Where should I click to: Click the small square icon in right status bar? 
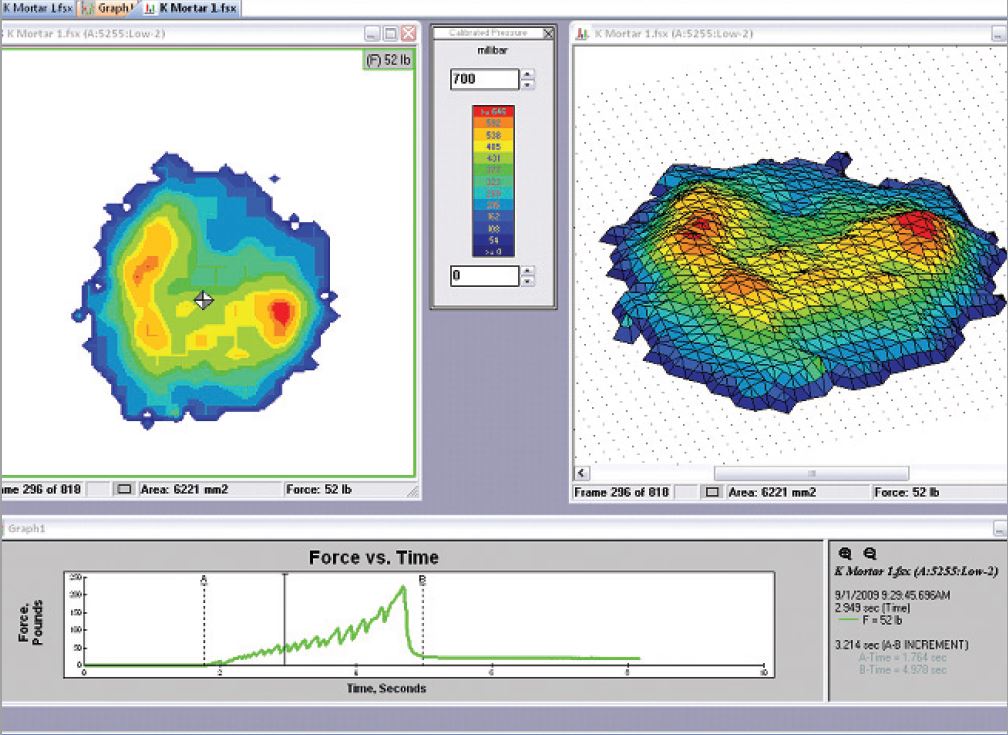[x=713, y=493]
